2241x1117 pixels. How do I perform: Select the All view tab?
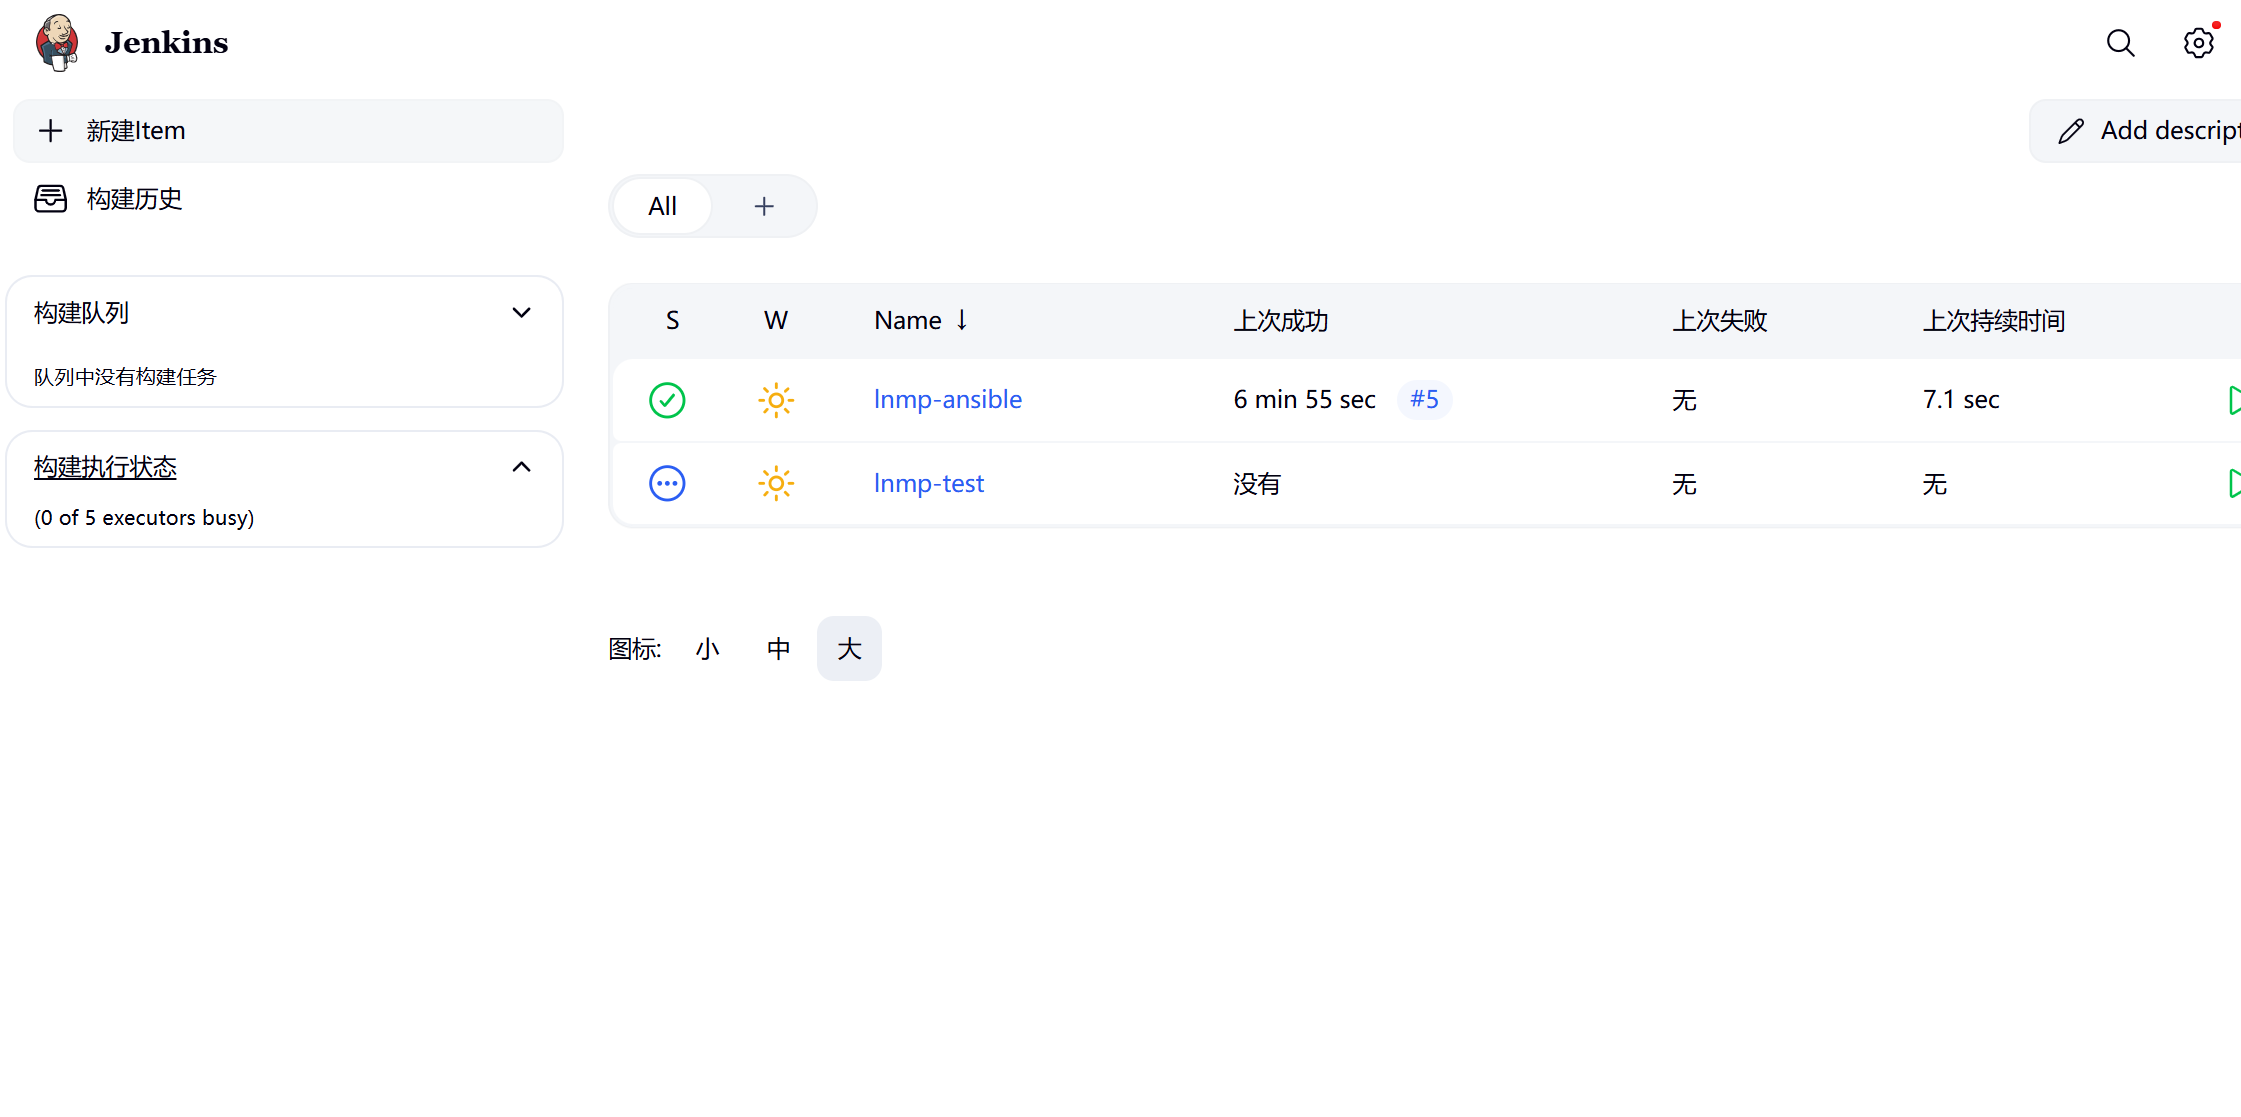662,206
